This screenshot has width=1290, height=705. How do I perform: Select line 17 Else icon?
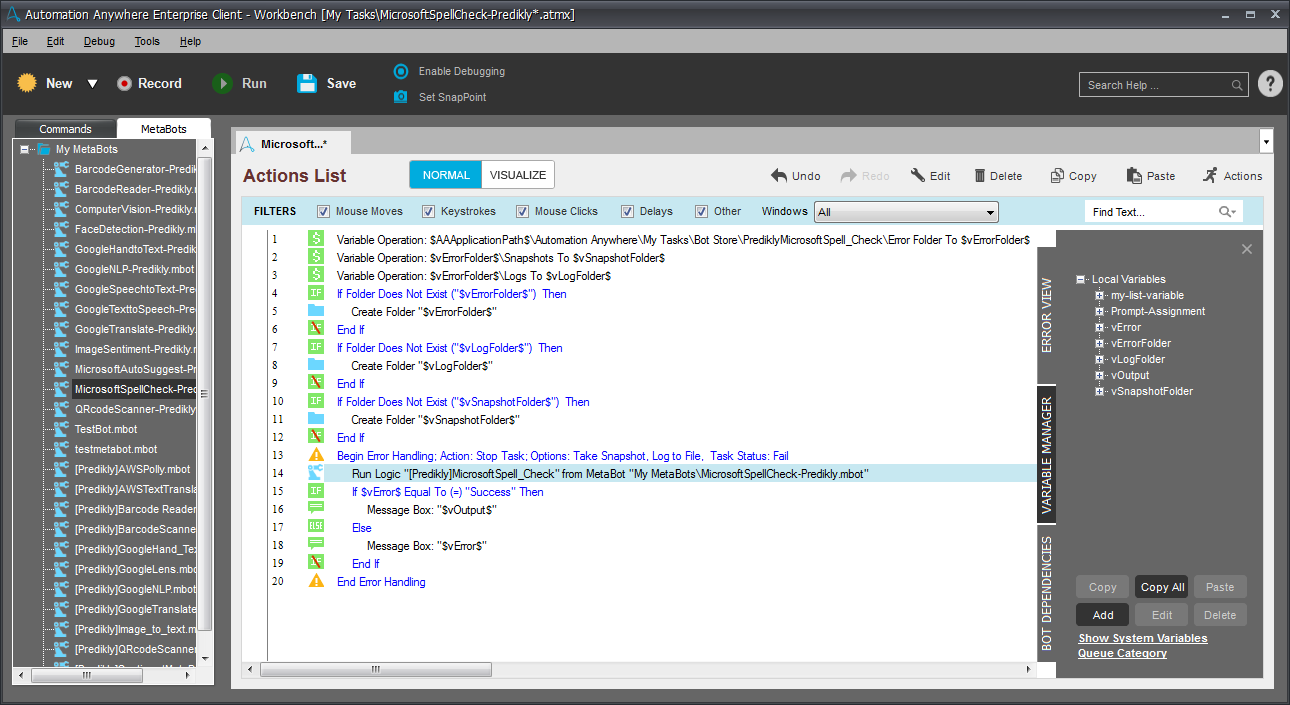(x=316, y=527)
